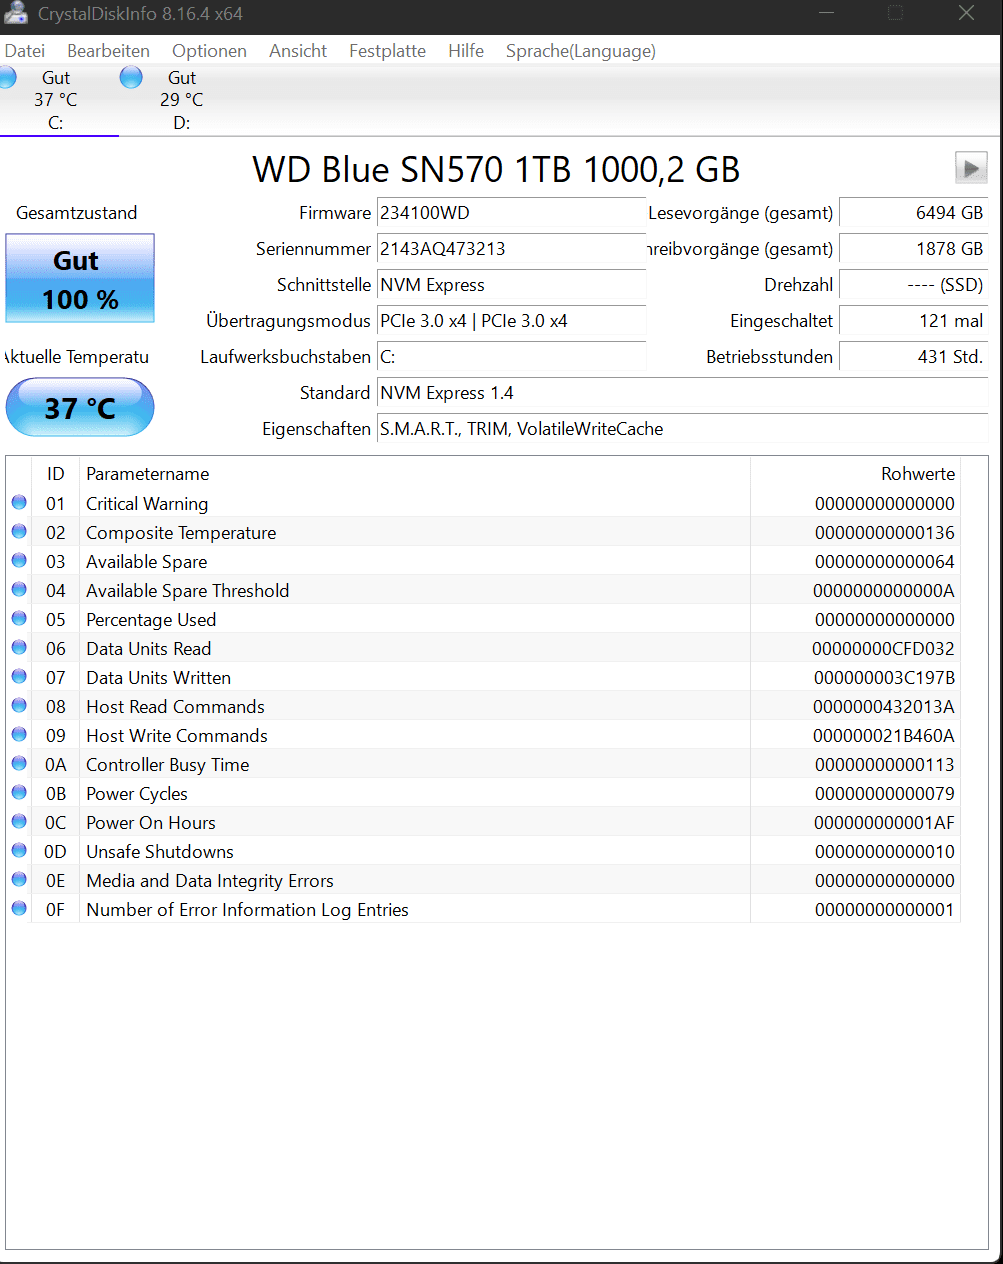Click the CrystalDiskInfo app icon in title bar
This screenshot has width=1003, height=1264.
tap(15, 13)
